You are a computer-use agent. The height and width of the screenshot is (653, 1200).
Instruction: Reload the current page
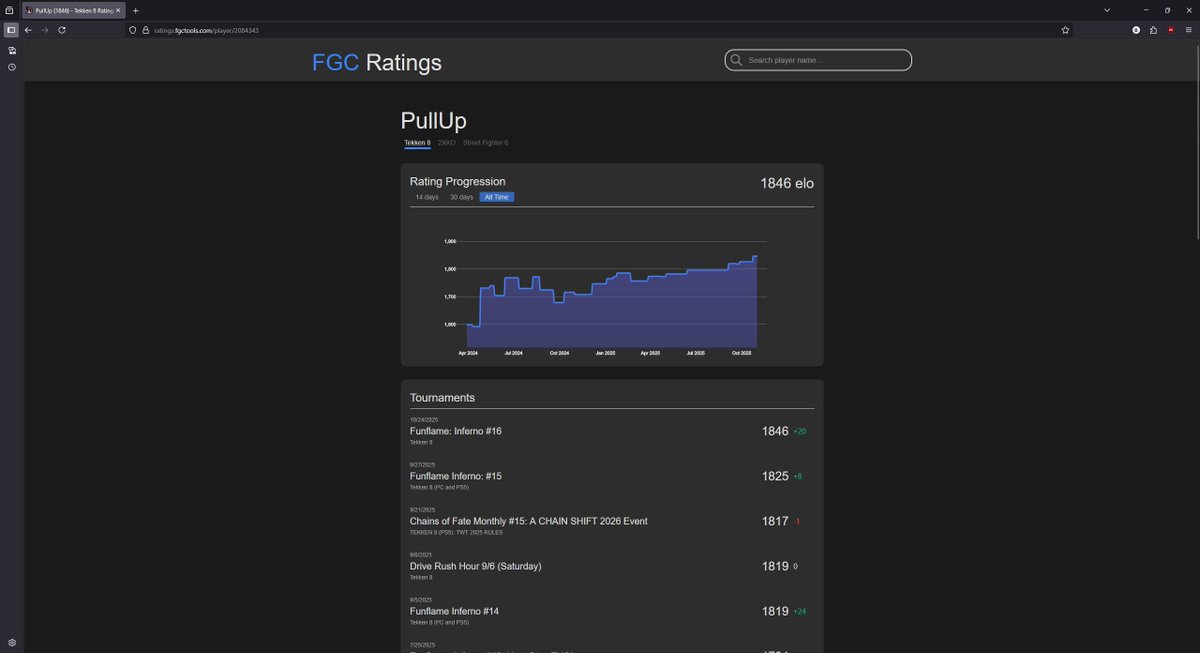62,30
